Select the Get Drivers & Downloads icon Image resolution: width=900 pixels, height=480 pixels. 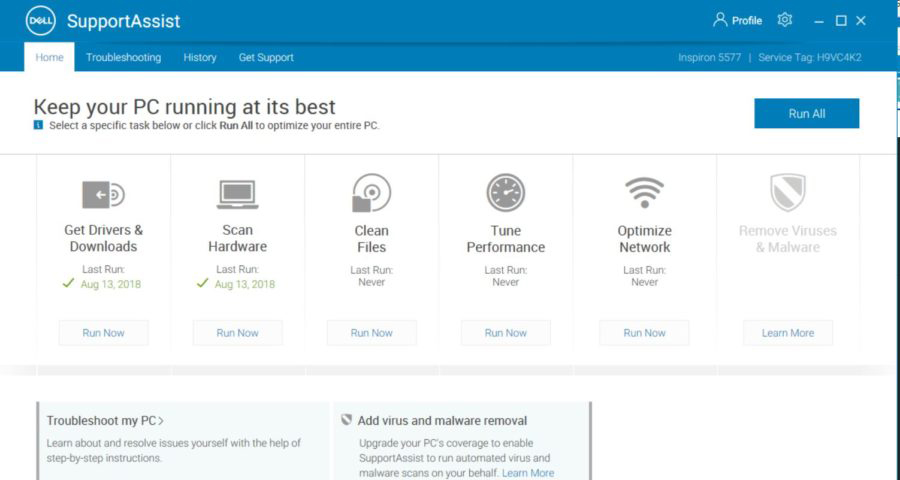(x=103, y=195)
